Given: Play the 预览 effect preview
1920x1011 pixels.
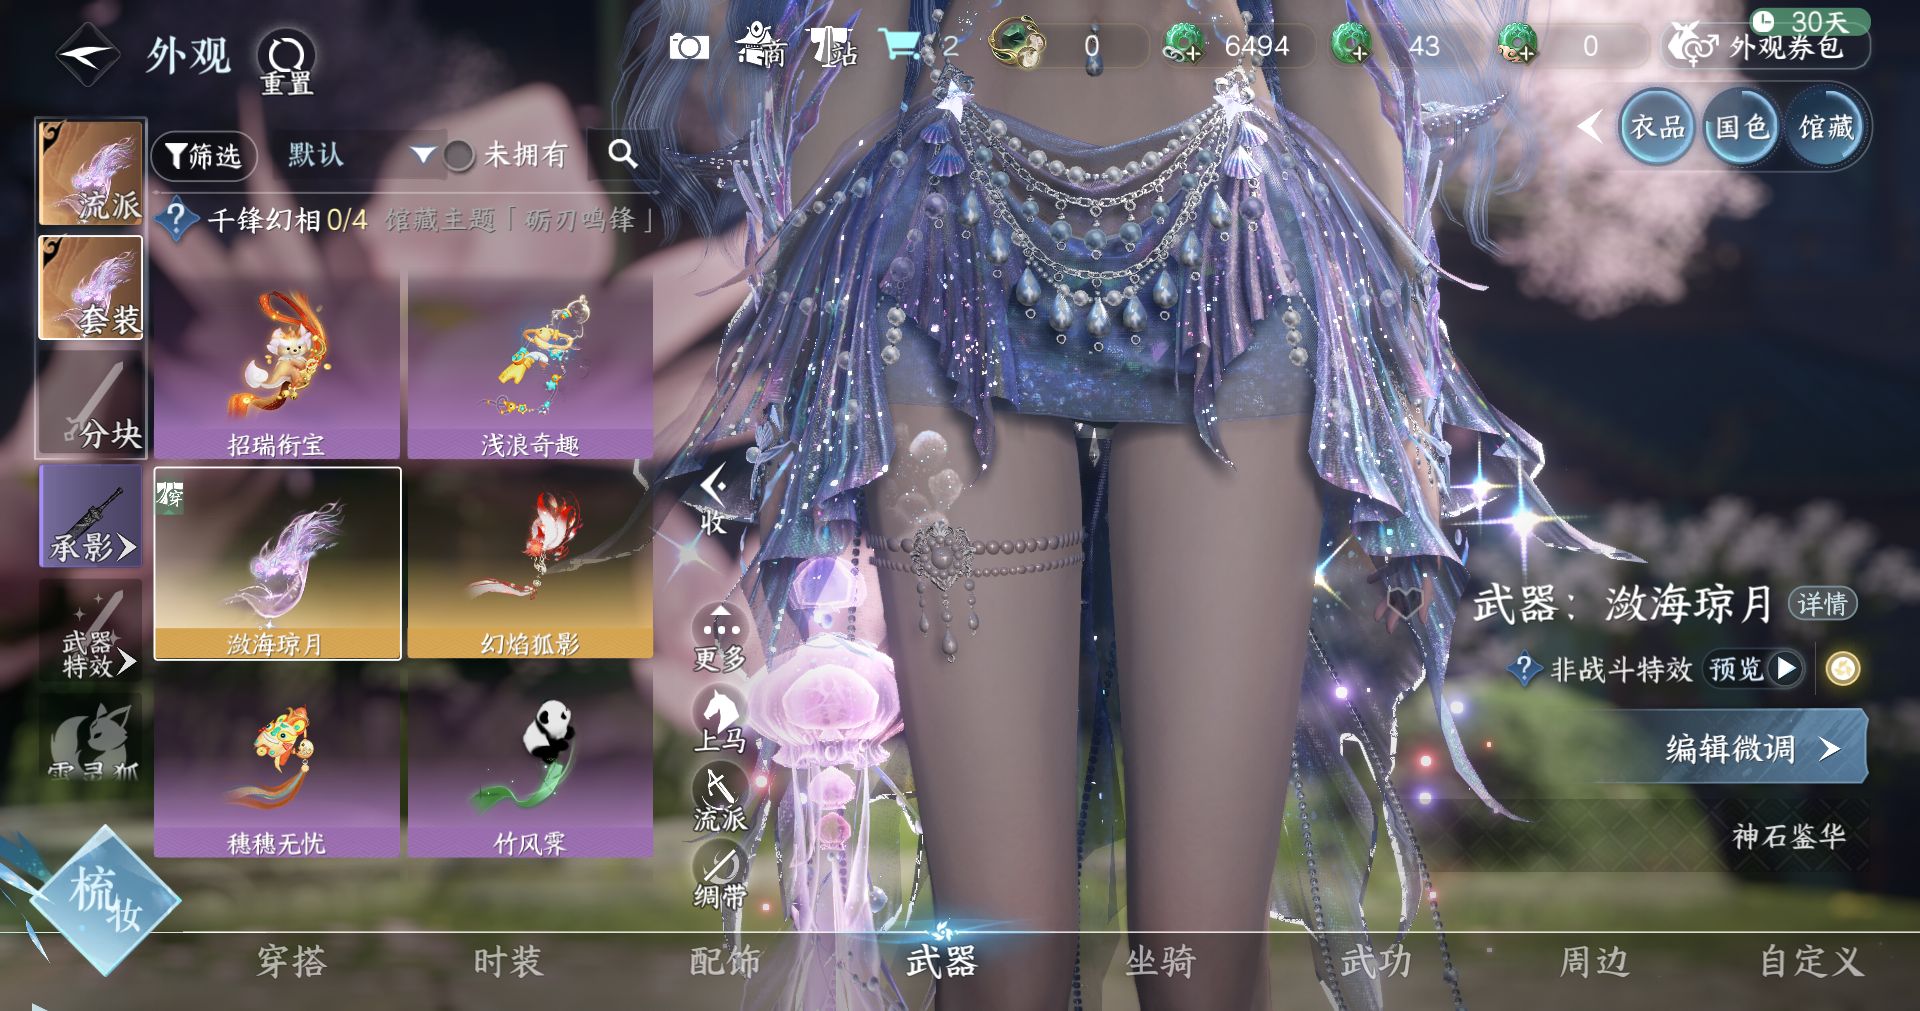Looking at the screenshot, I should [1753, 668].
